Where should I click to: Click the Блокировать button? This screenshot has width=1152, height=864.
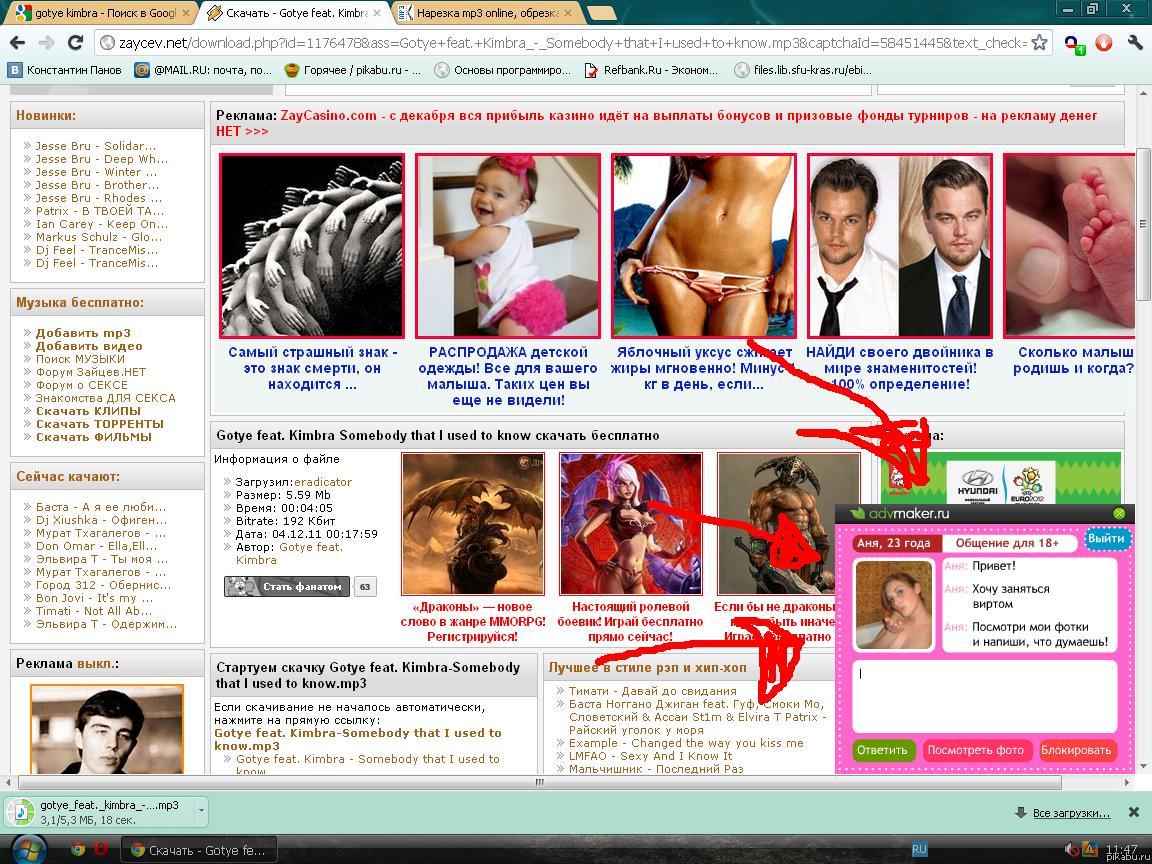[x=1076, y=750]
